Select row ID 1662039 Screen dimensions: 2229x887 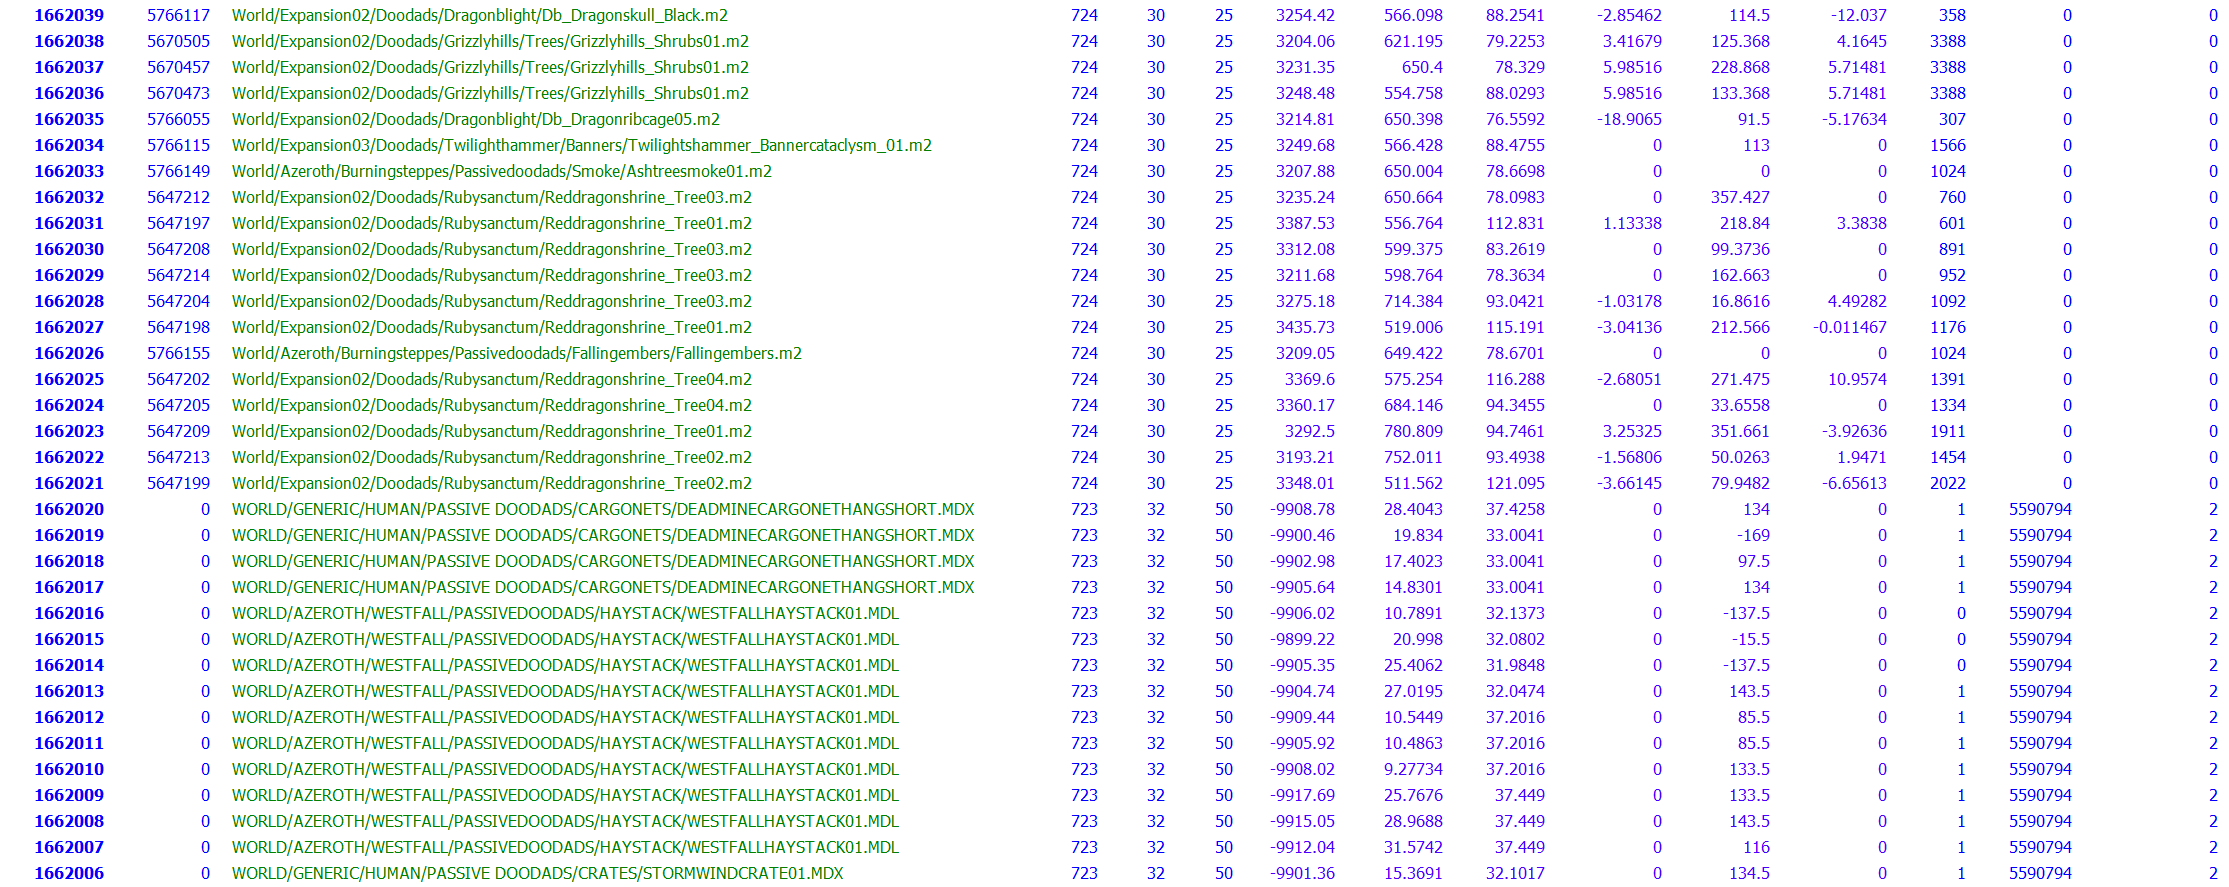69,15
